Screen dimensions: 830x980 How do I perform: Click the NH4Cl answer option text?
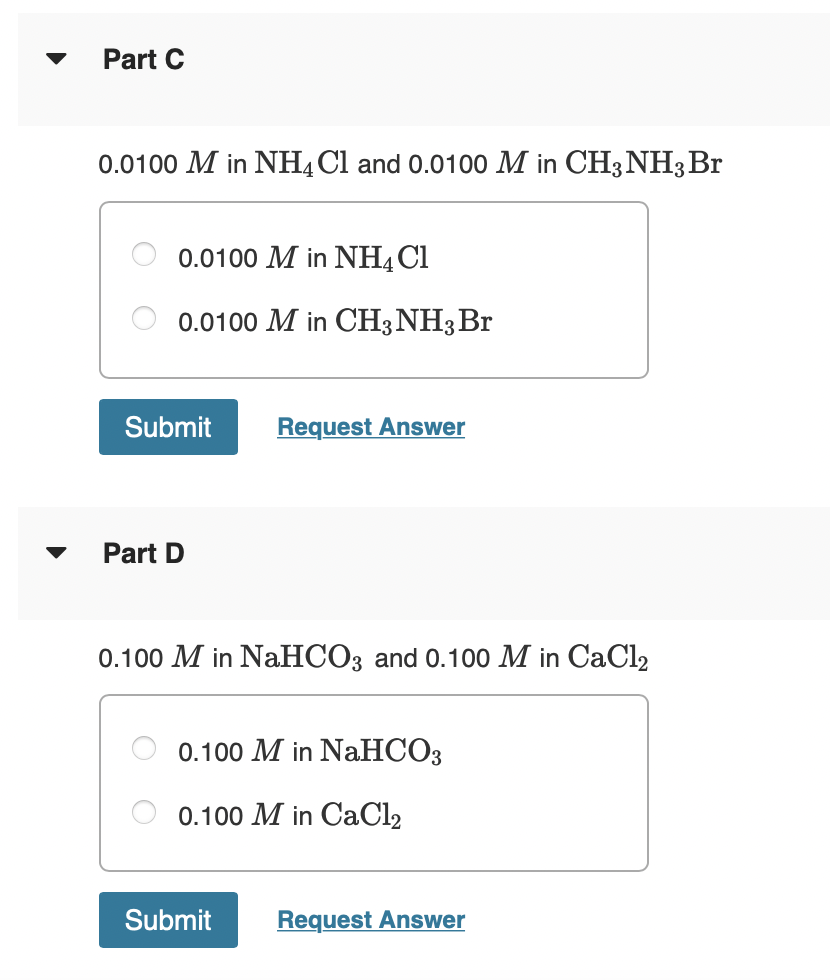click(302, 257)
